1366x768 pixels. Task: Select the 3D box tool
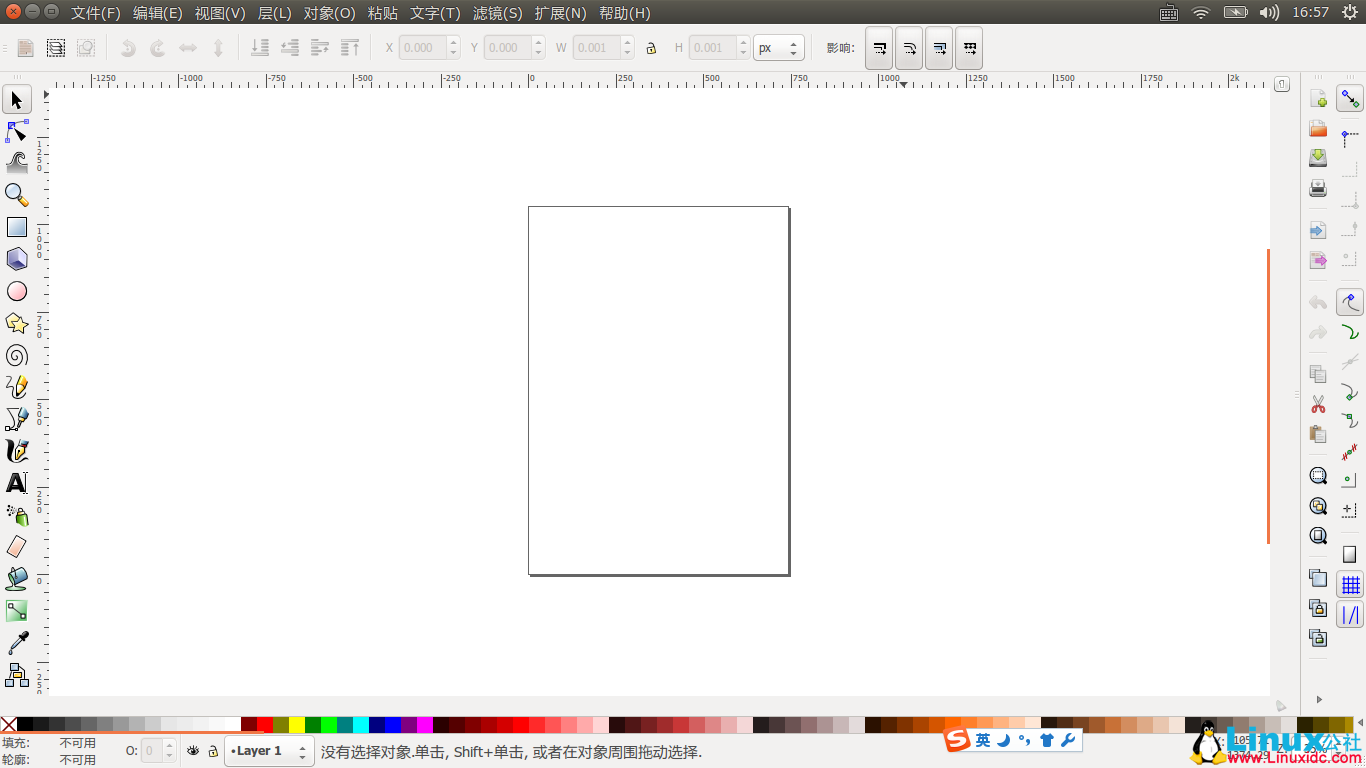pyautogui.click(x=17, y=259)
